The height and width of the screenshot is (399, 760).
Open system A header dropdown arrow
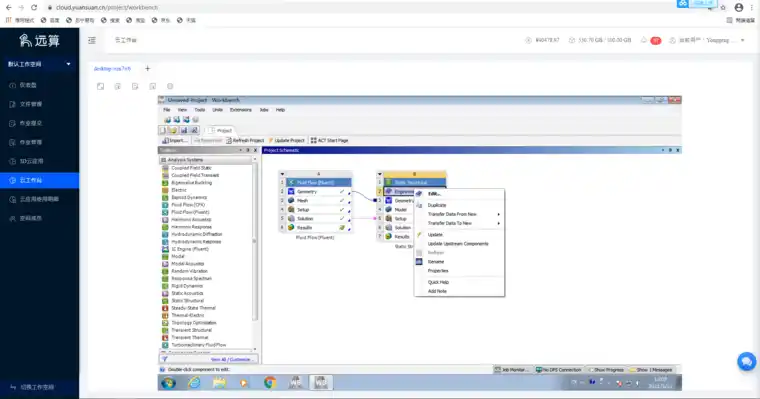point(283,174)
